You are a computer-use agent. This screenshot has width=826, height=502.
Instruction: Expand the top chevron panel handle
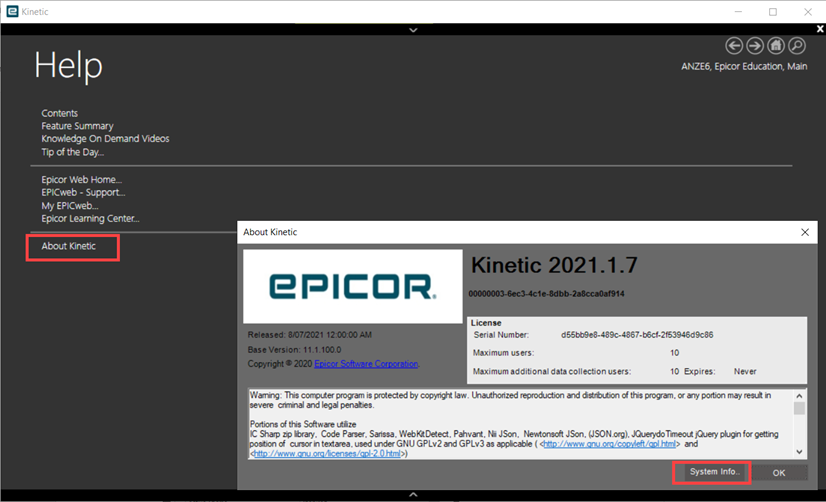pyautogui.click(x=414, y=30)
